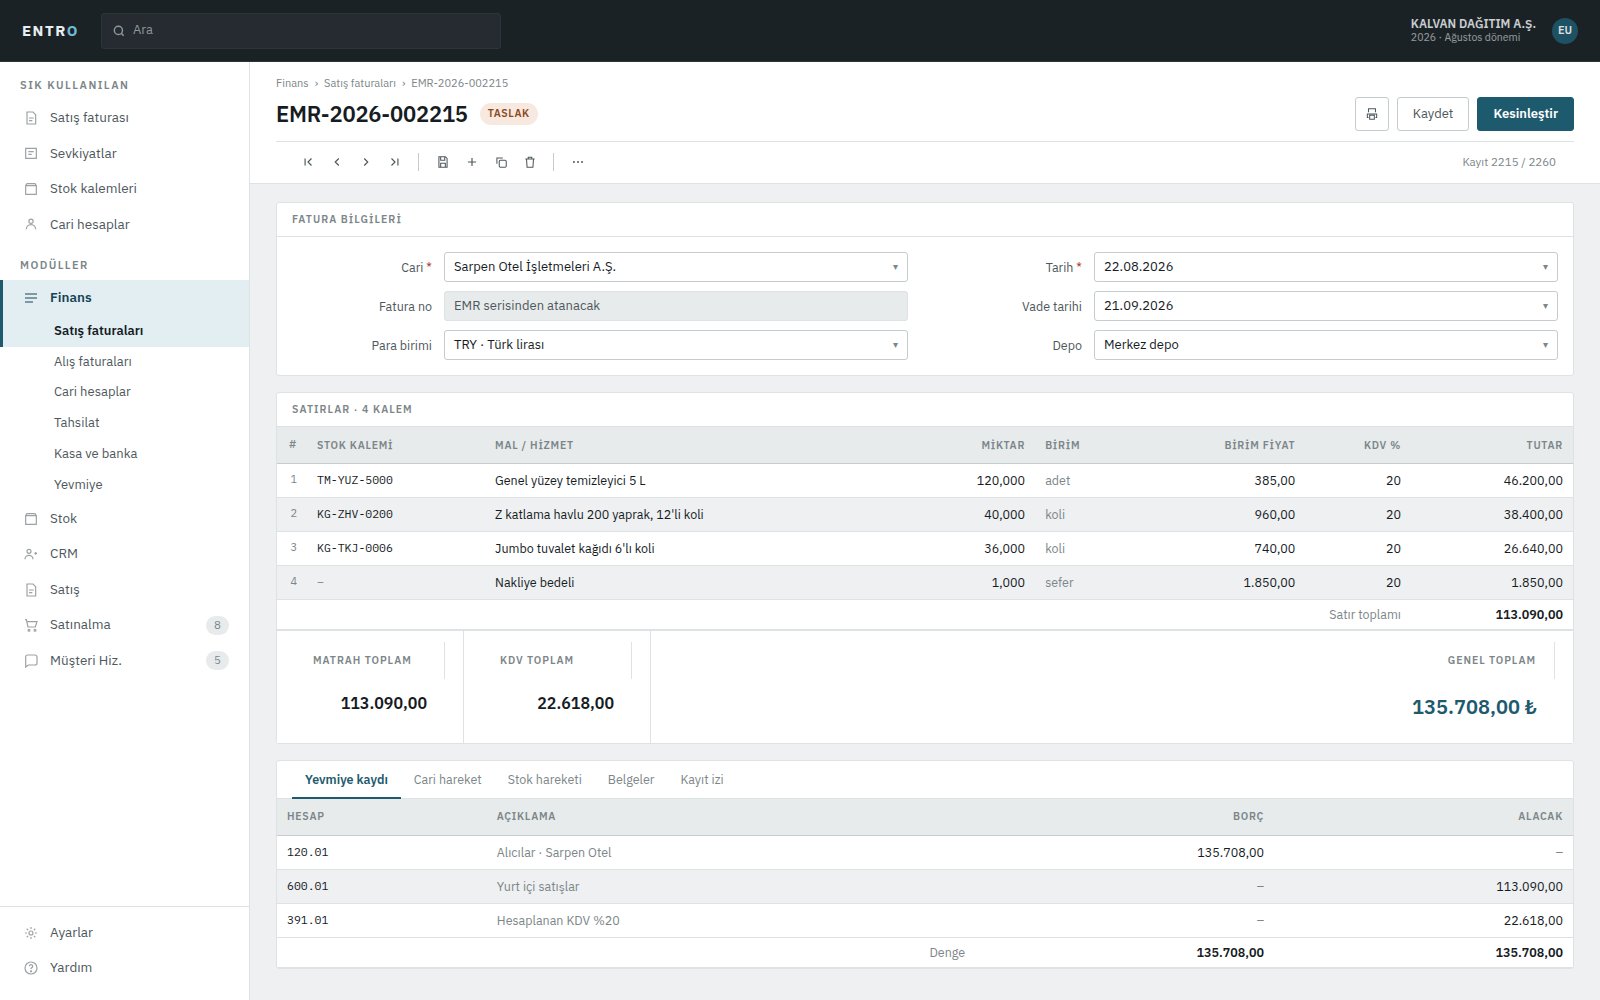The width and height of the screenshot is (1600, 1000).
Task: Click the Ara search field
Action: [x=301, y=30]
